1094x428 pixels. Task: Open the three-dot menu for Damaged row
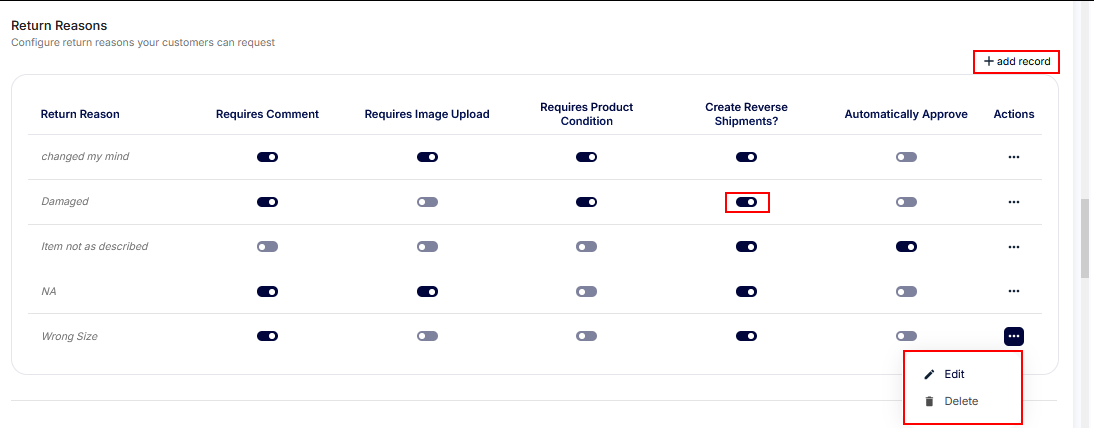(1013, 202)
